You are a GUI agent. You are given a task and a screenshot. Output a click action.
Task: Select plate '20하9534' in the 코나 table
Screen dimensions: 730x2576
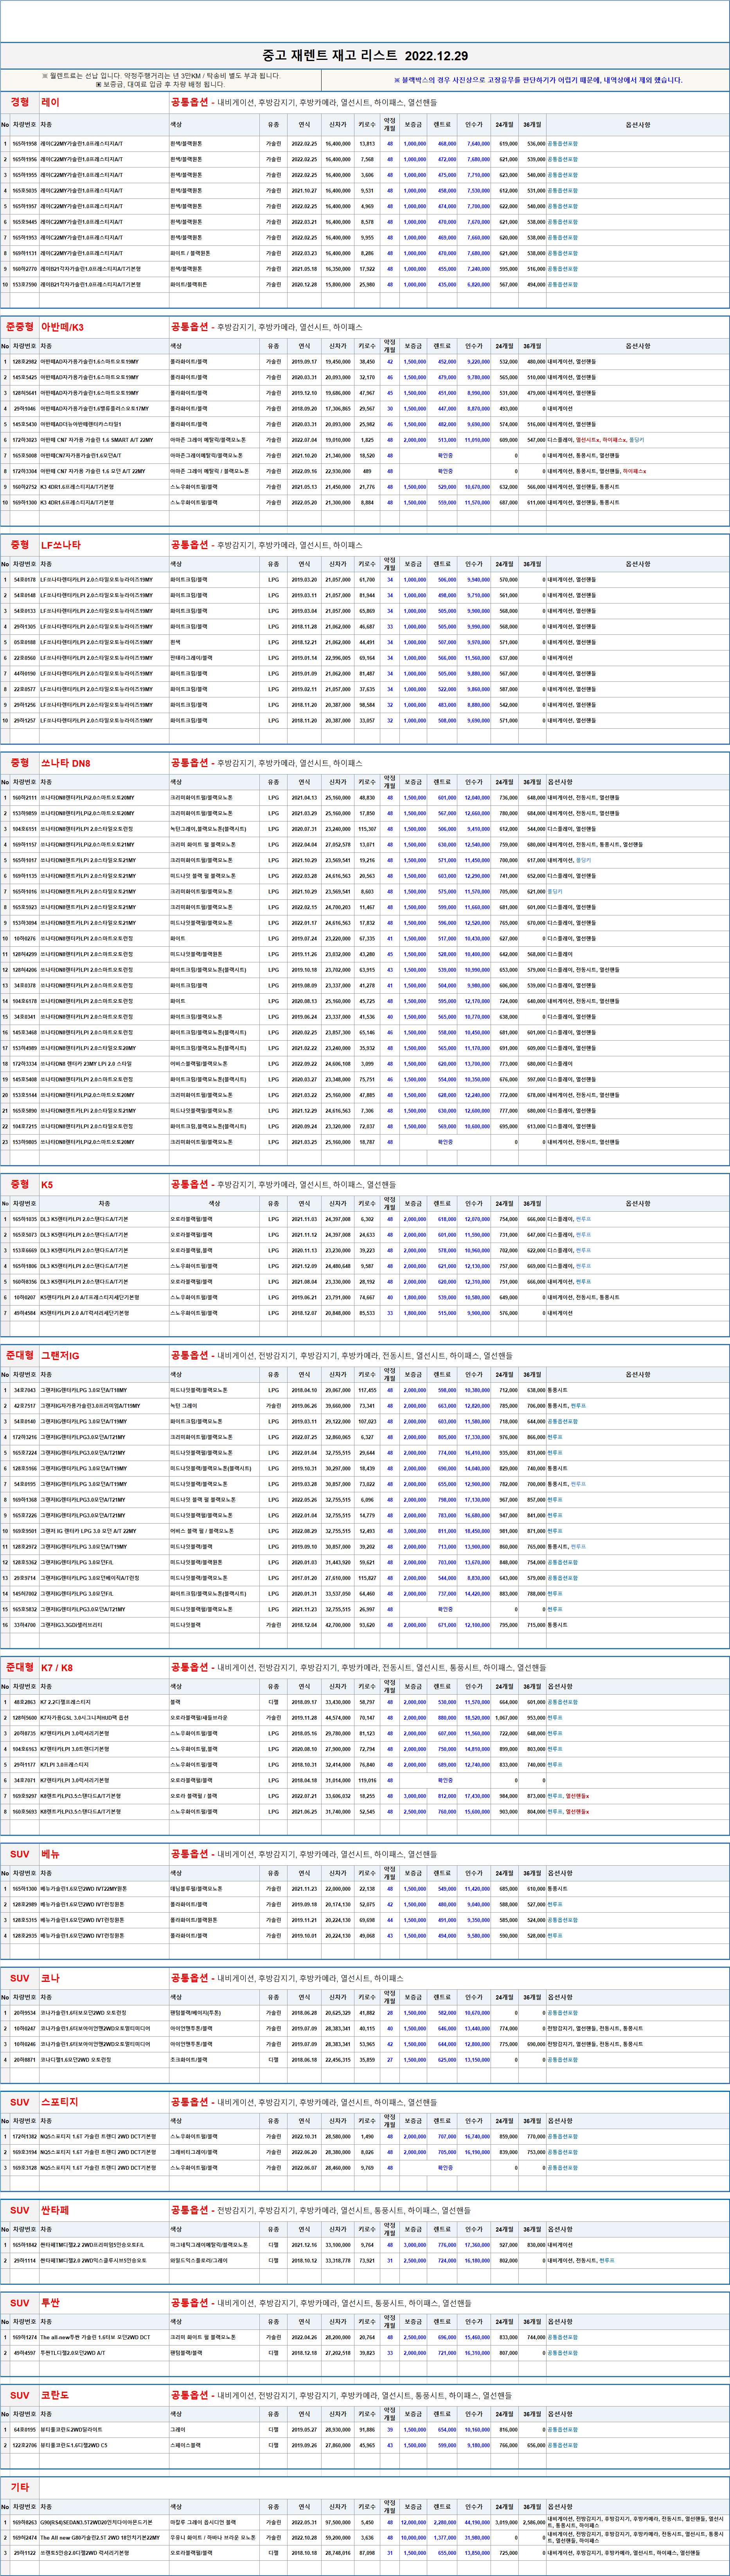point(25,2013)
